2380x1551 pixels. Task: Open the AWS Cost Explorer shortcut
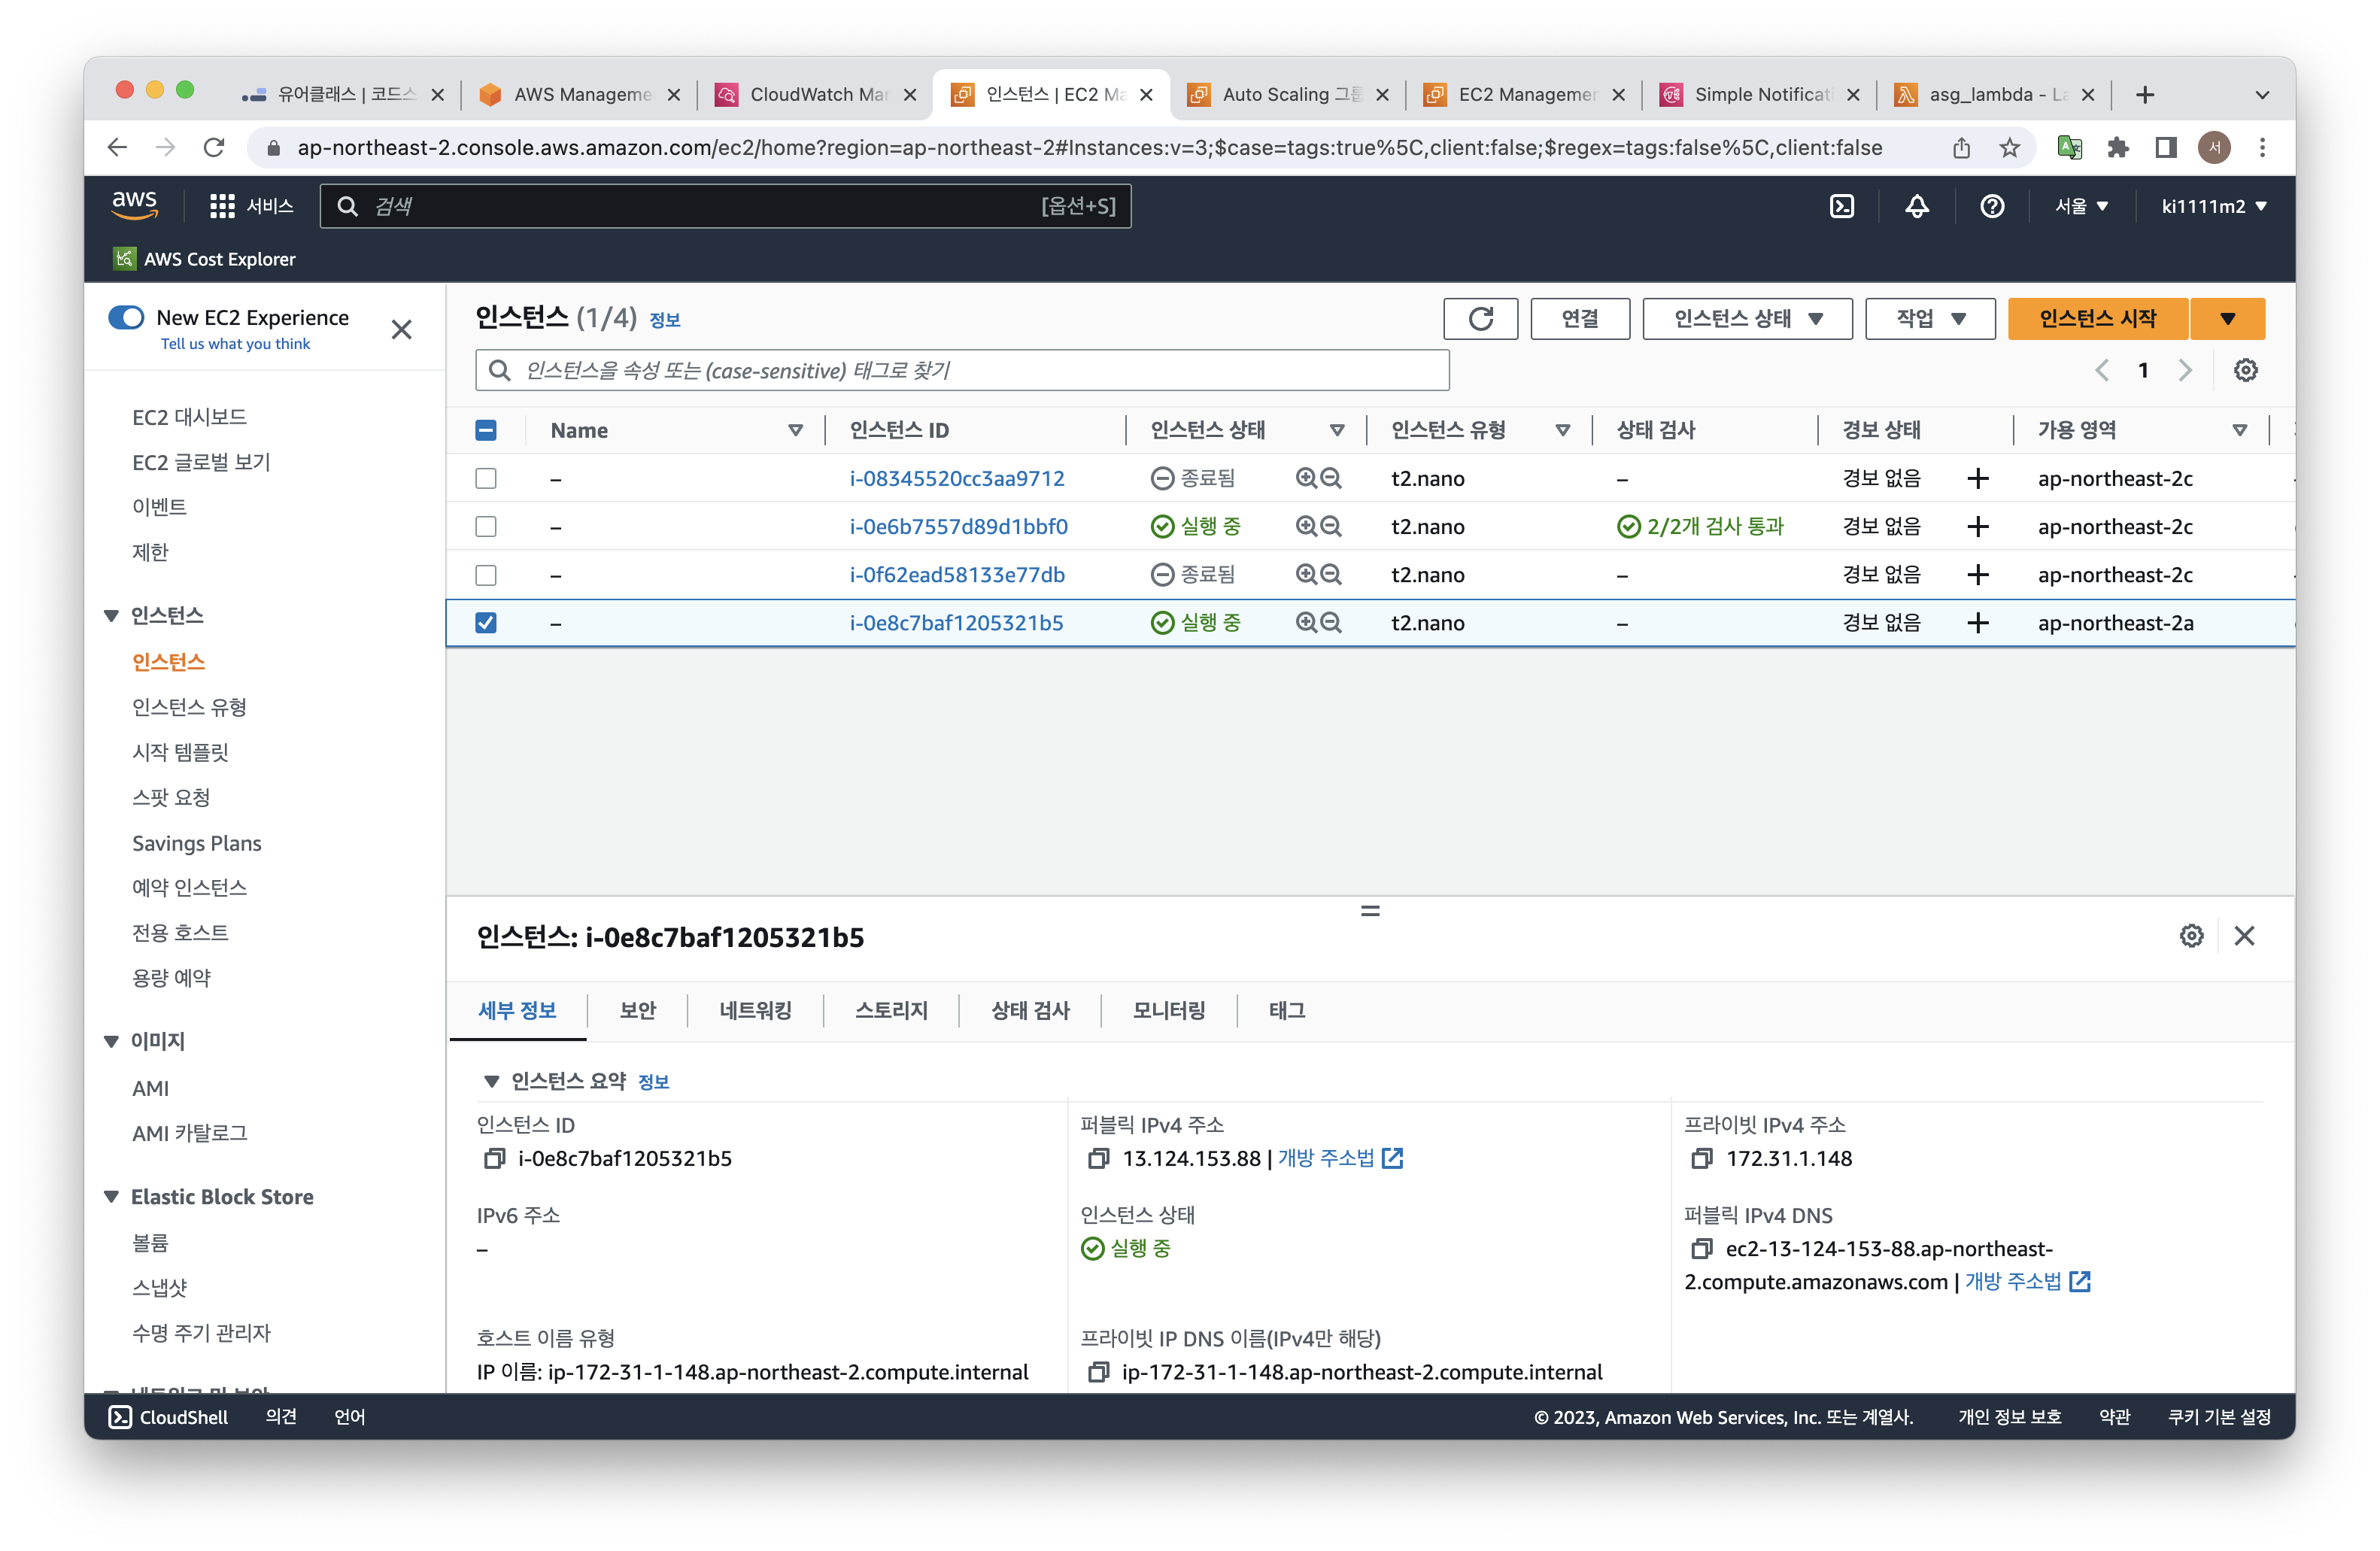coord(205,259)
